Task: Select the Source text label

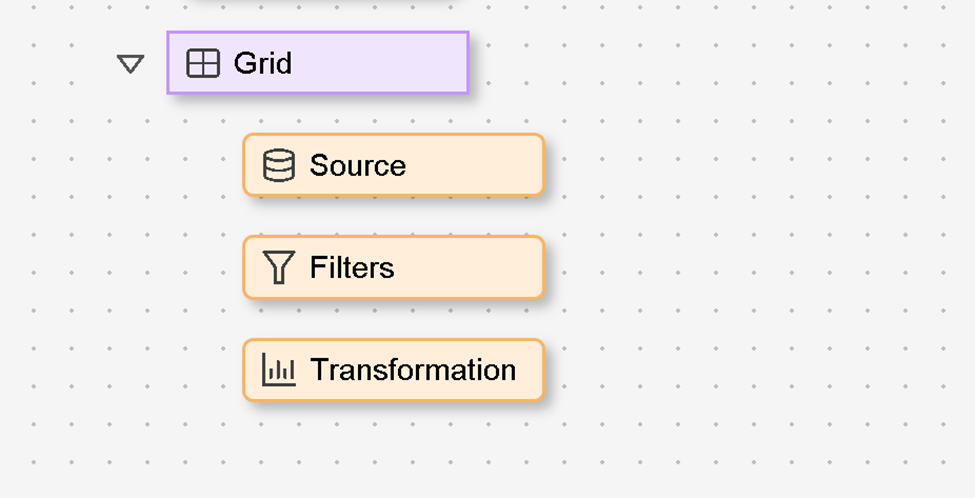Action: click(x=357, y=165)
